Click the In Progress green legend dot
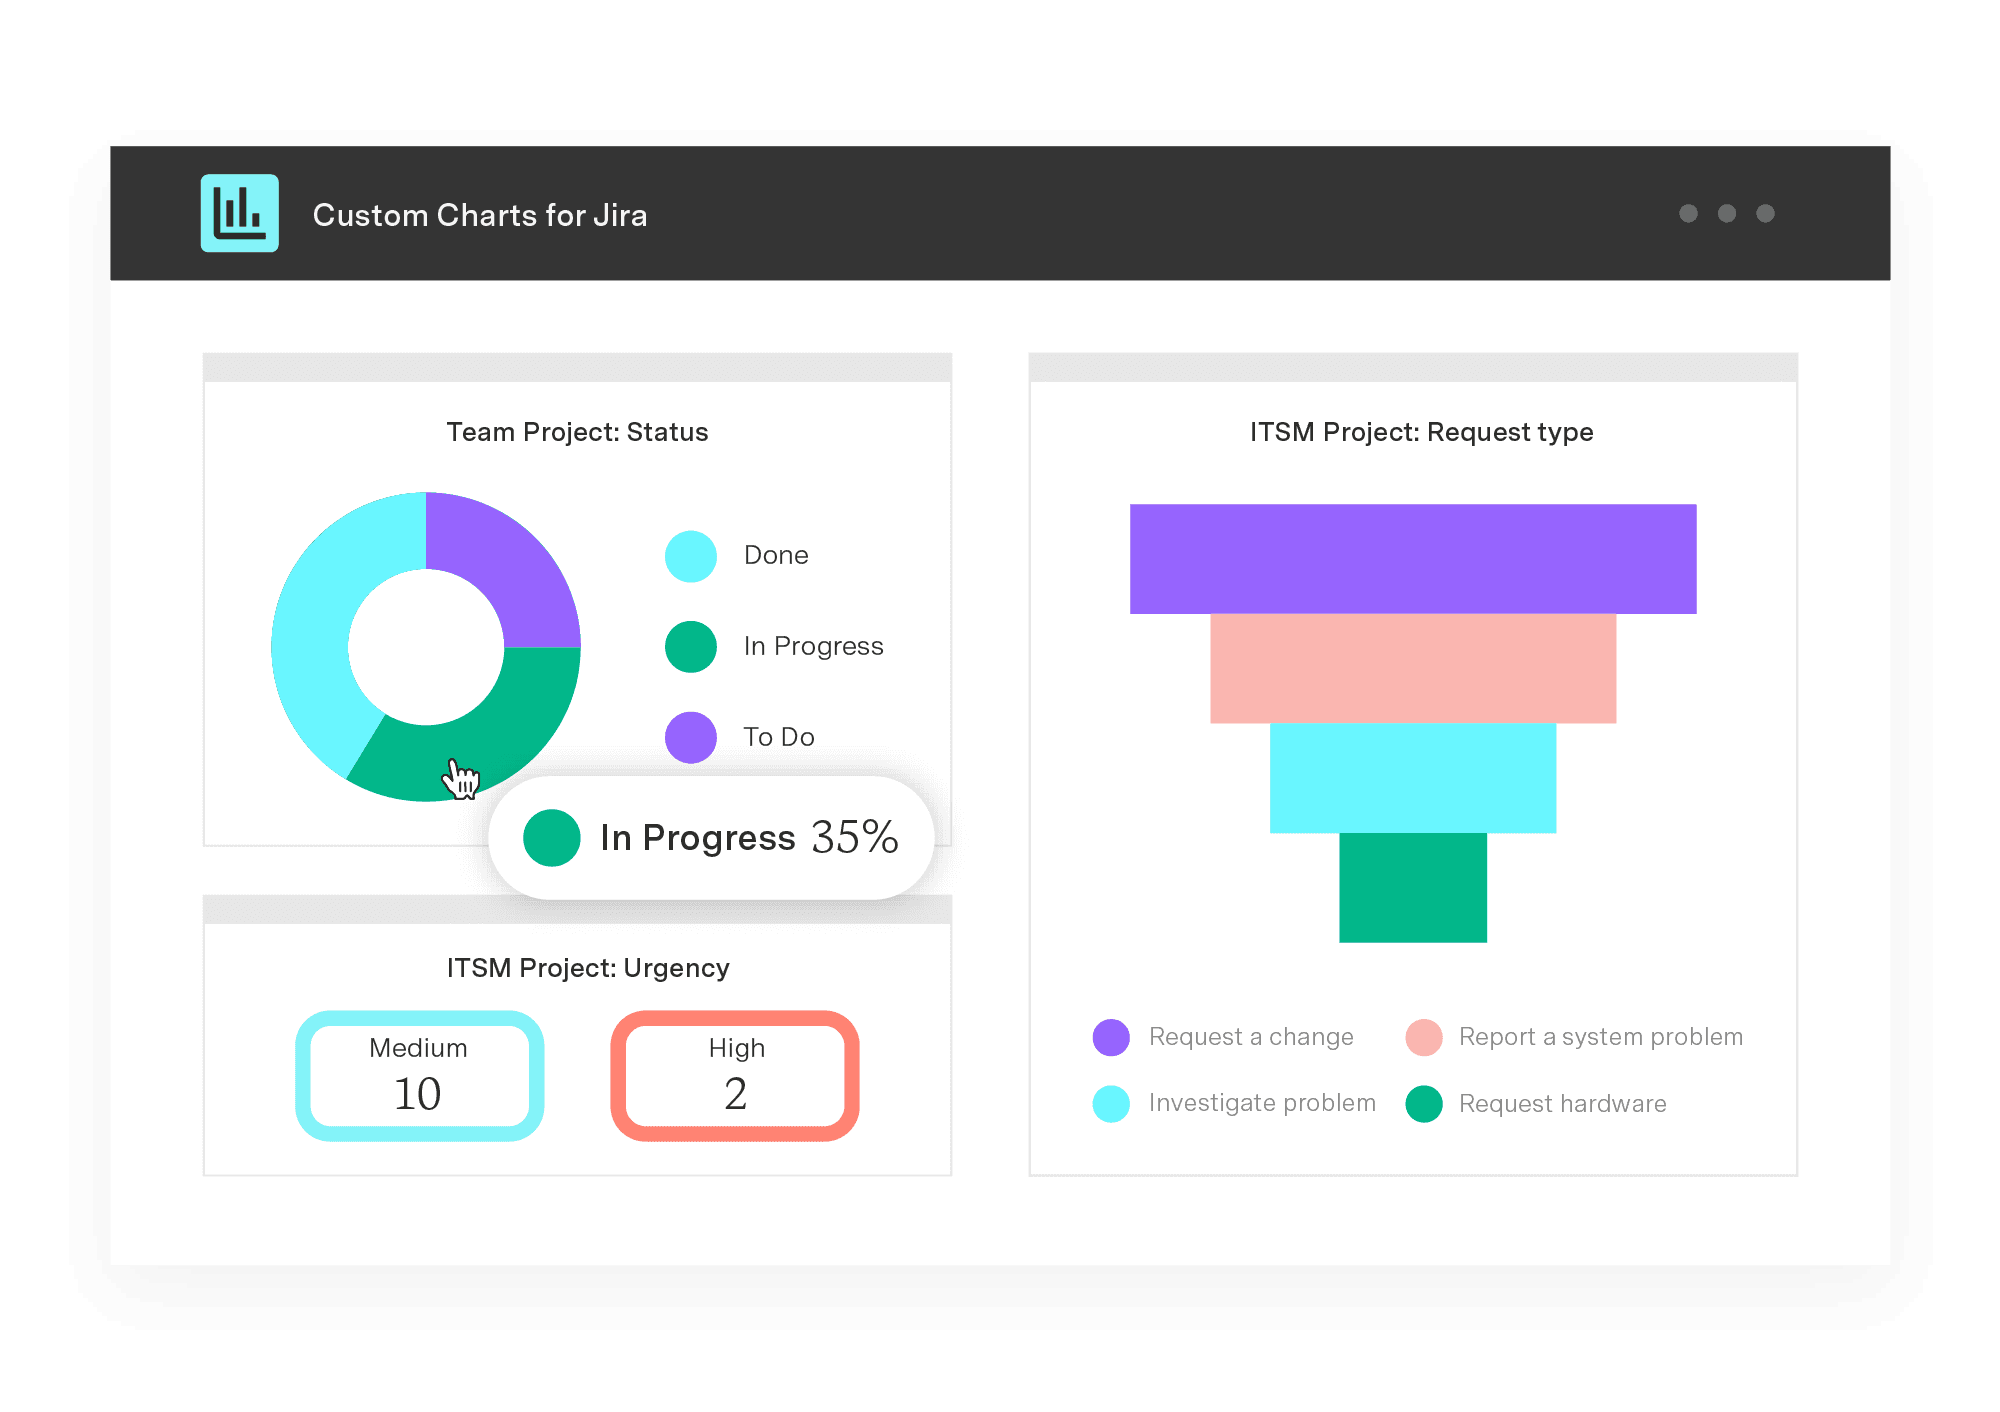The width and height of the screenshot is (2000, 1412). click(690, 647)
